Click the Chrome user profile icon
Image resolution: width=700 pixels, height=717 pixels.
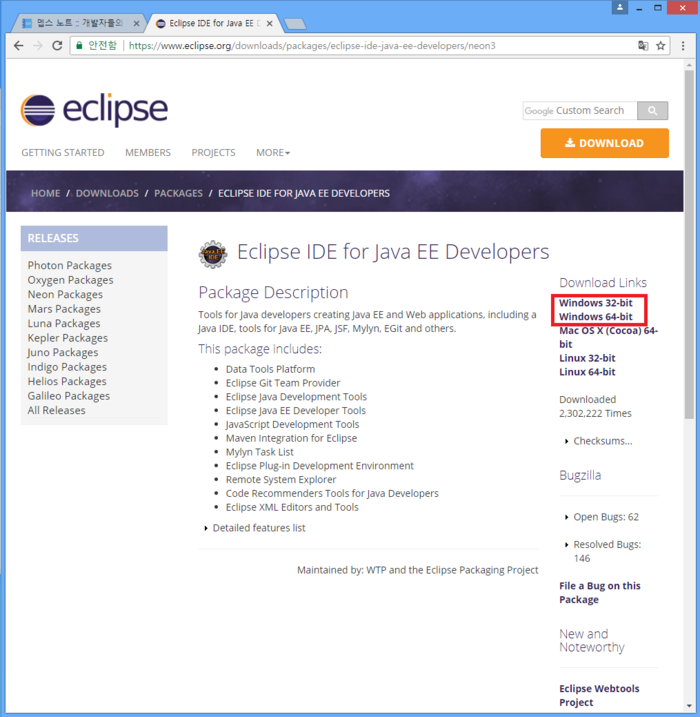pos(620,7)
